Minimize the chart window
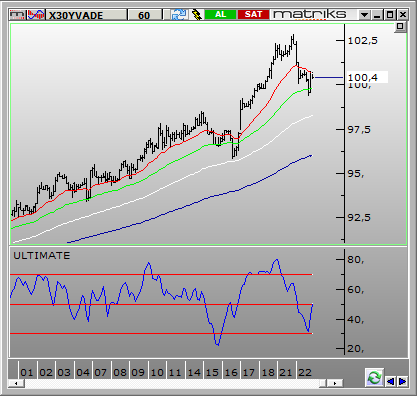The image size is (417, 396). [377, 15]
